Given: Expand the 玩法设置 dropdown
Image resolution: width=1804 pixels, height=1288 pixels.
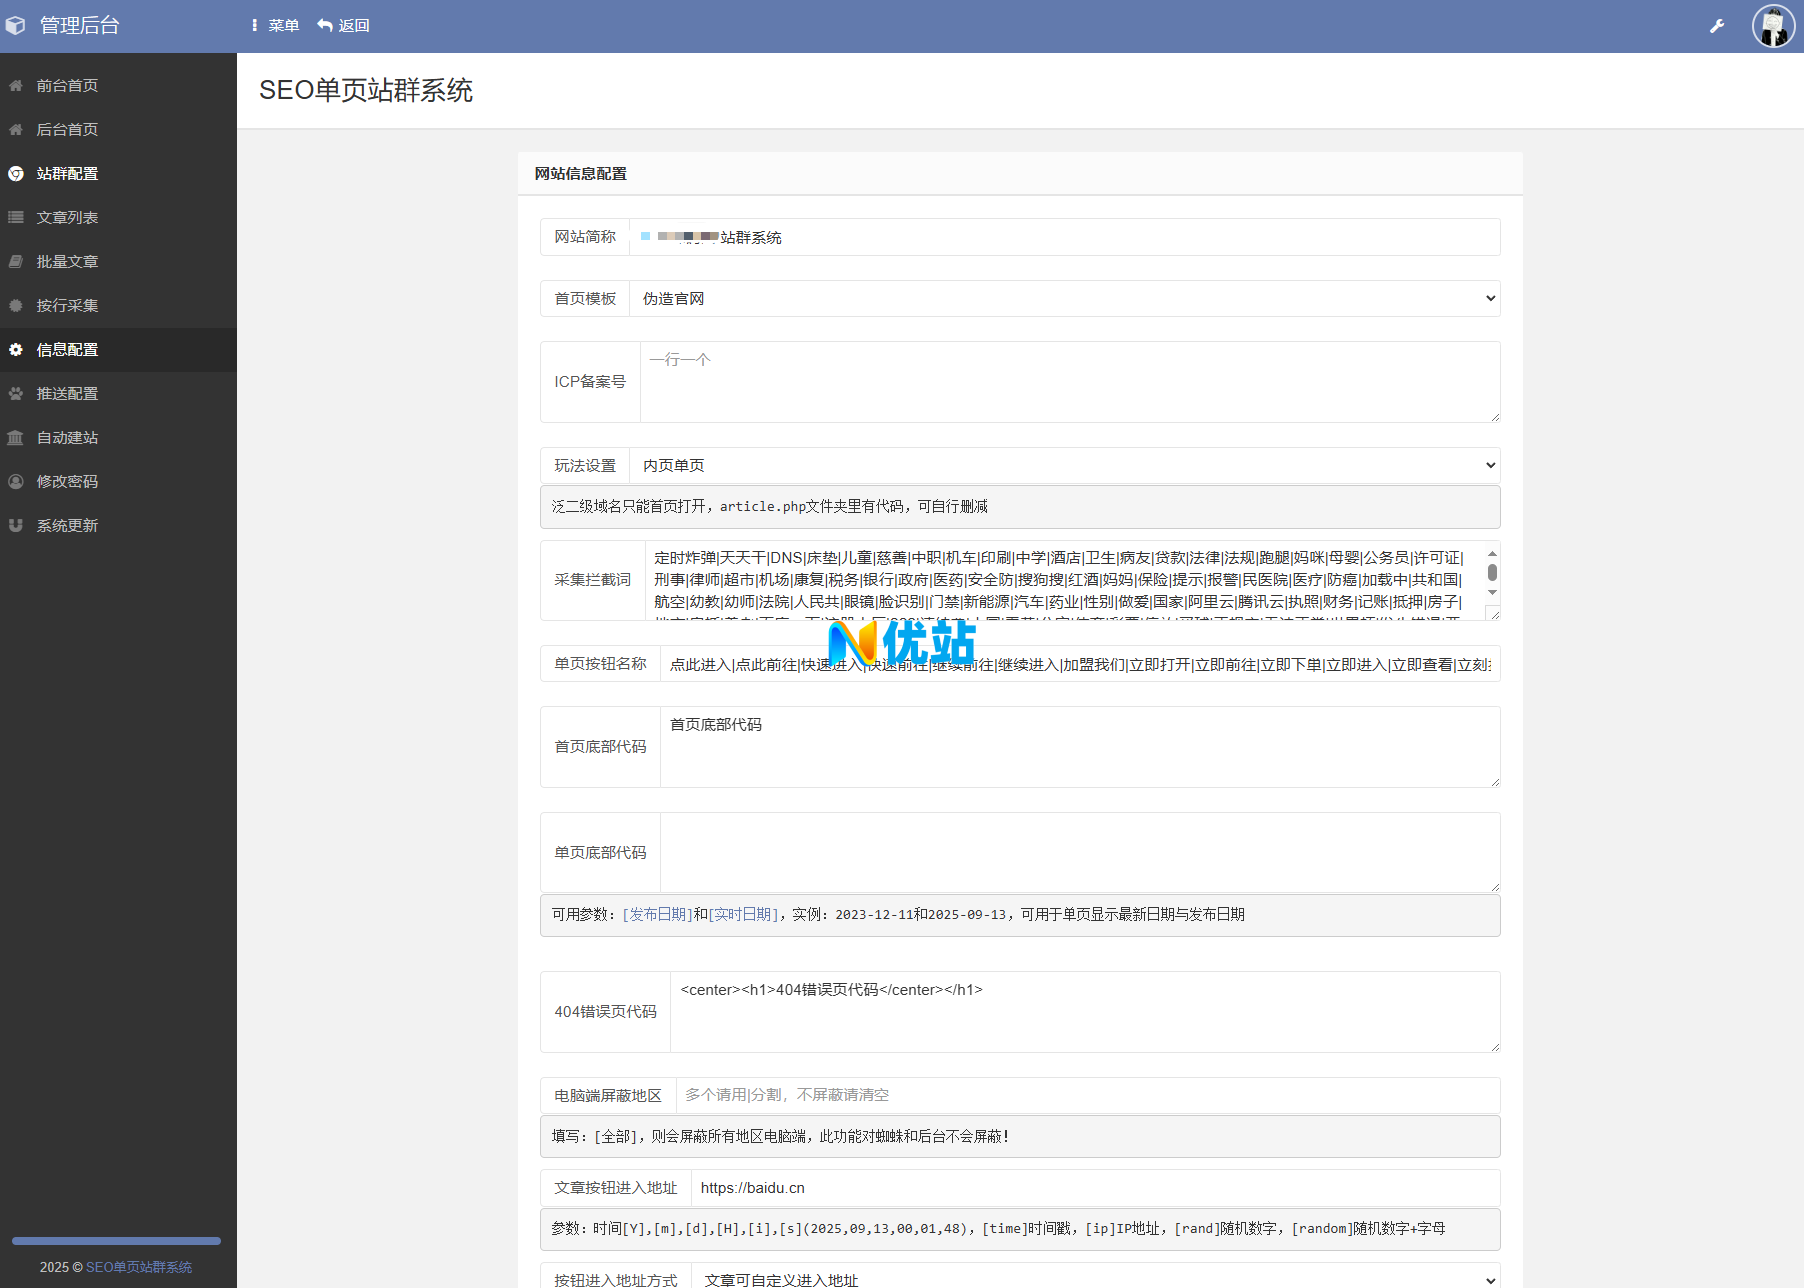Looking at the screenshot, I should coord(1064,466).
